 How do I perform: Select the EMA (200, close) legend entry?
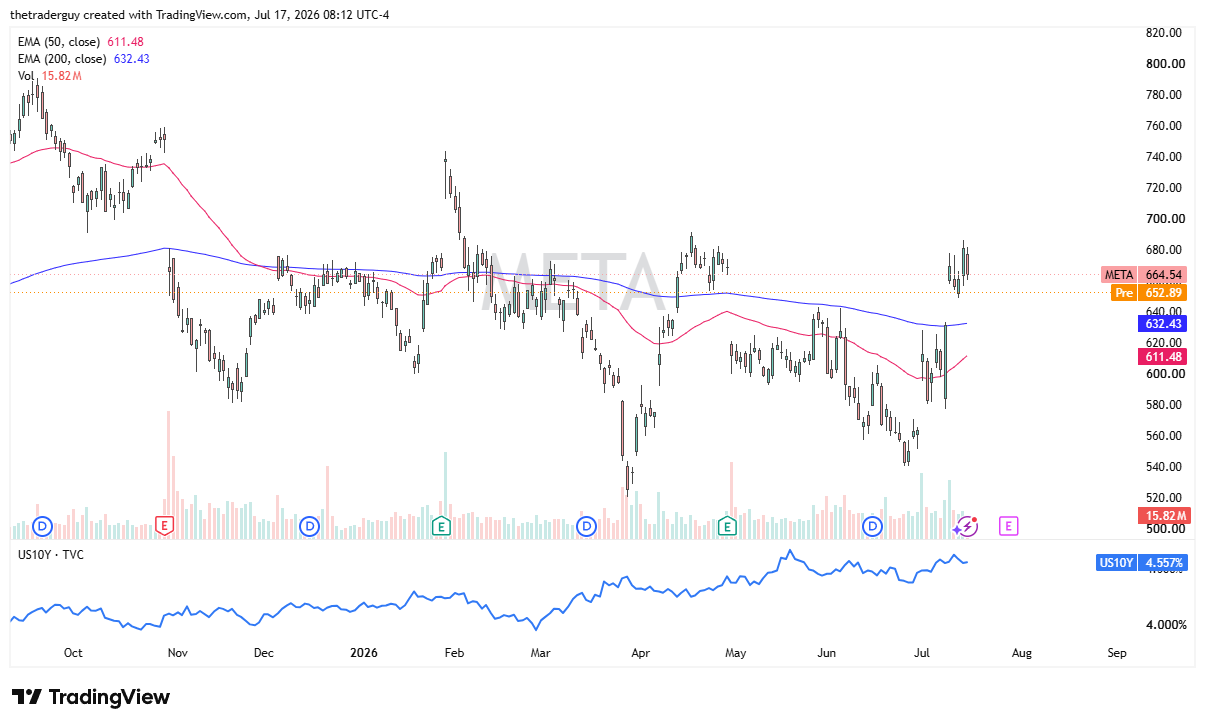[84, 59]
